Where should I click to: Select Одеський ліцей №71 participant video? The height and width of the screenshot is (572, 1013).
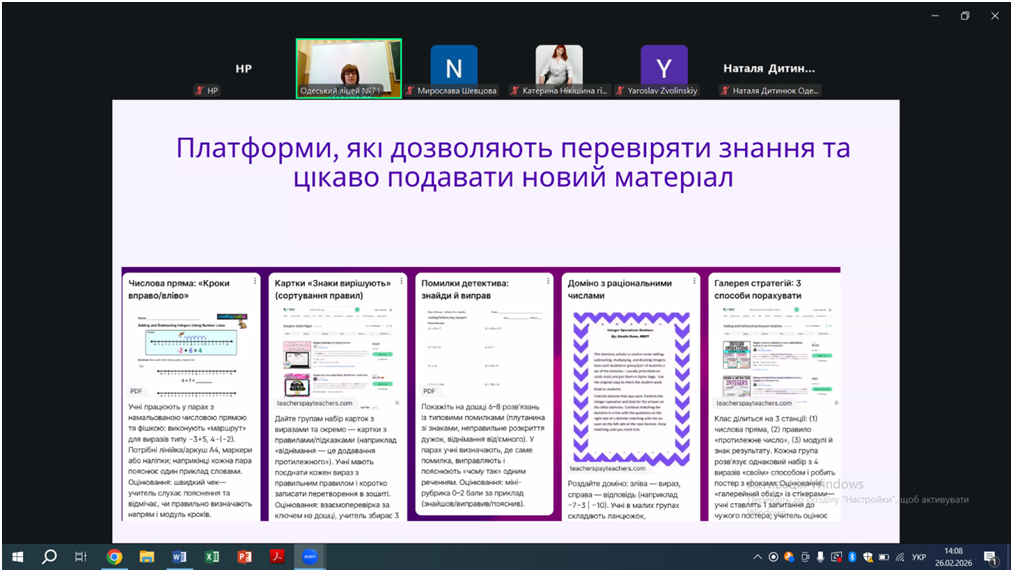coord(348,68)
